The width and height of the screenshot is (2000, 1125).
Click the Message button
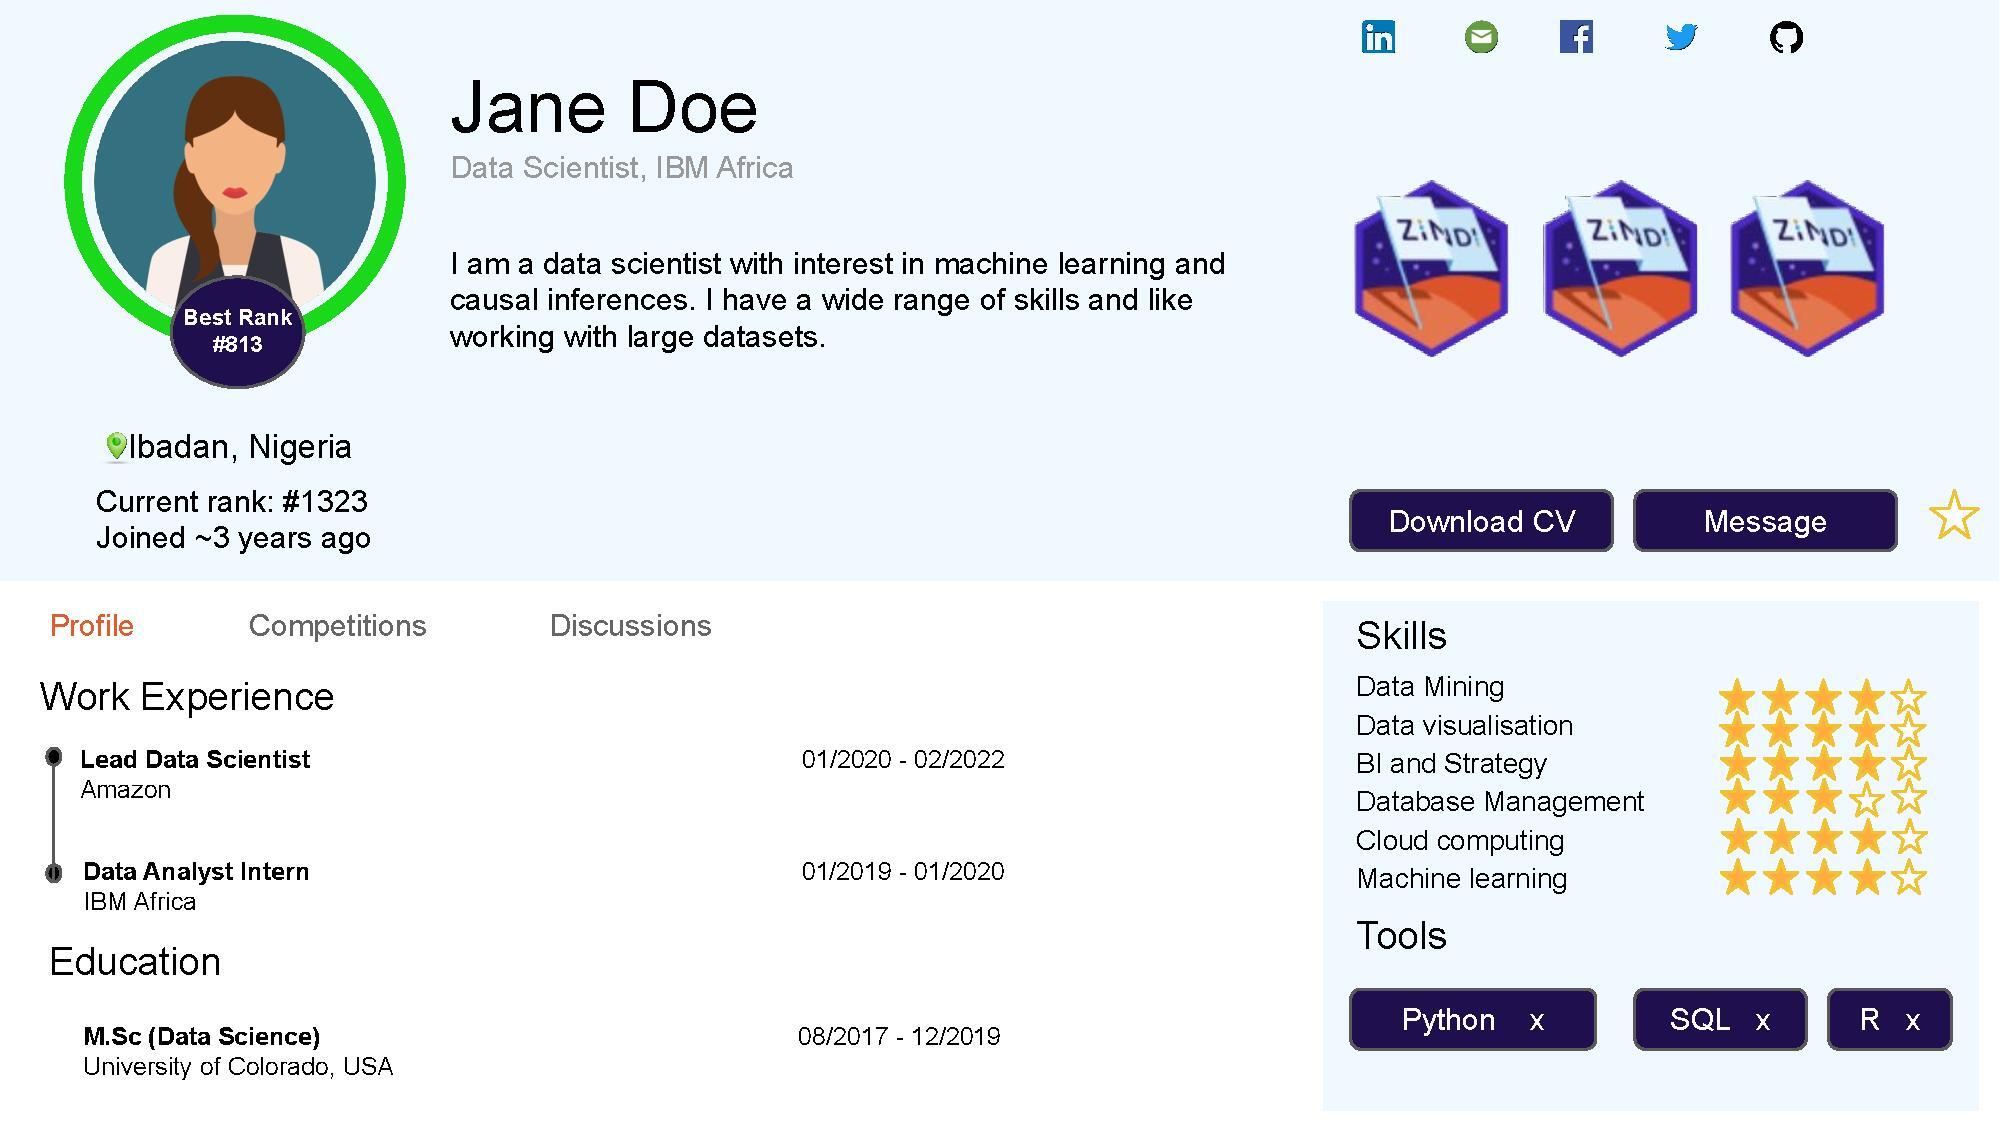tap(1765, 521)
